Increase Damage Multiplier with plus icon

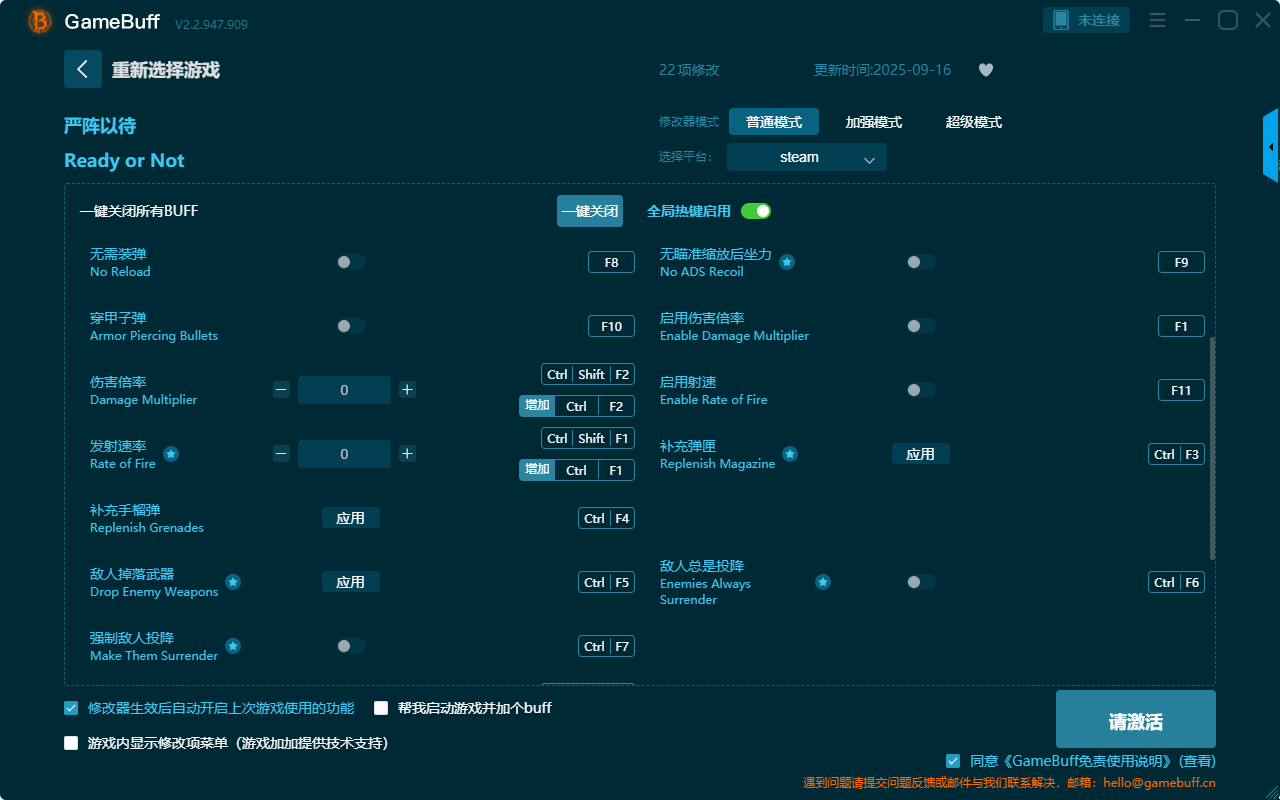(407, 390)
